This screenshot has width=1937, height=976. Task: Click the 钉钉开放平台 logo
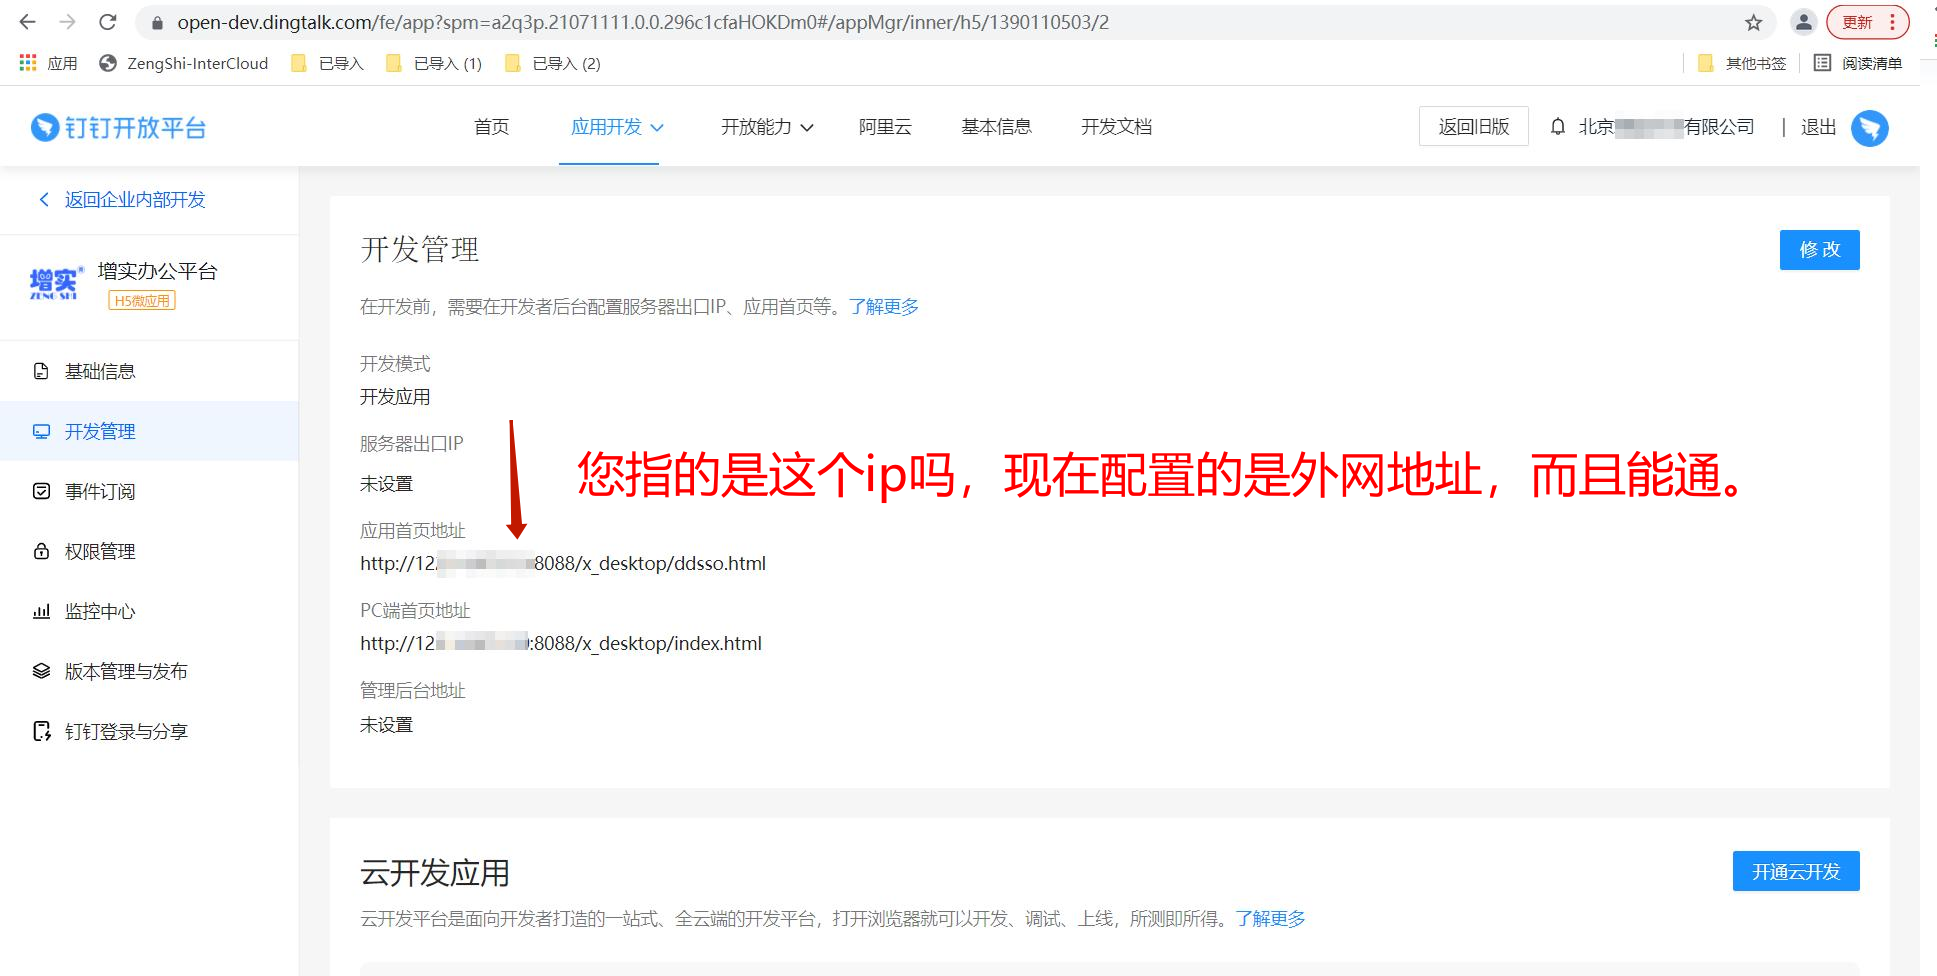pyautogui.click(x=118, y=128)
